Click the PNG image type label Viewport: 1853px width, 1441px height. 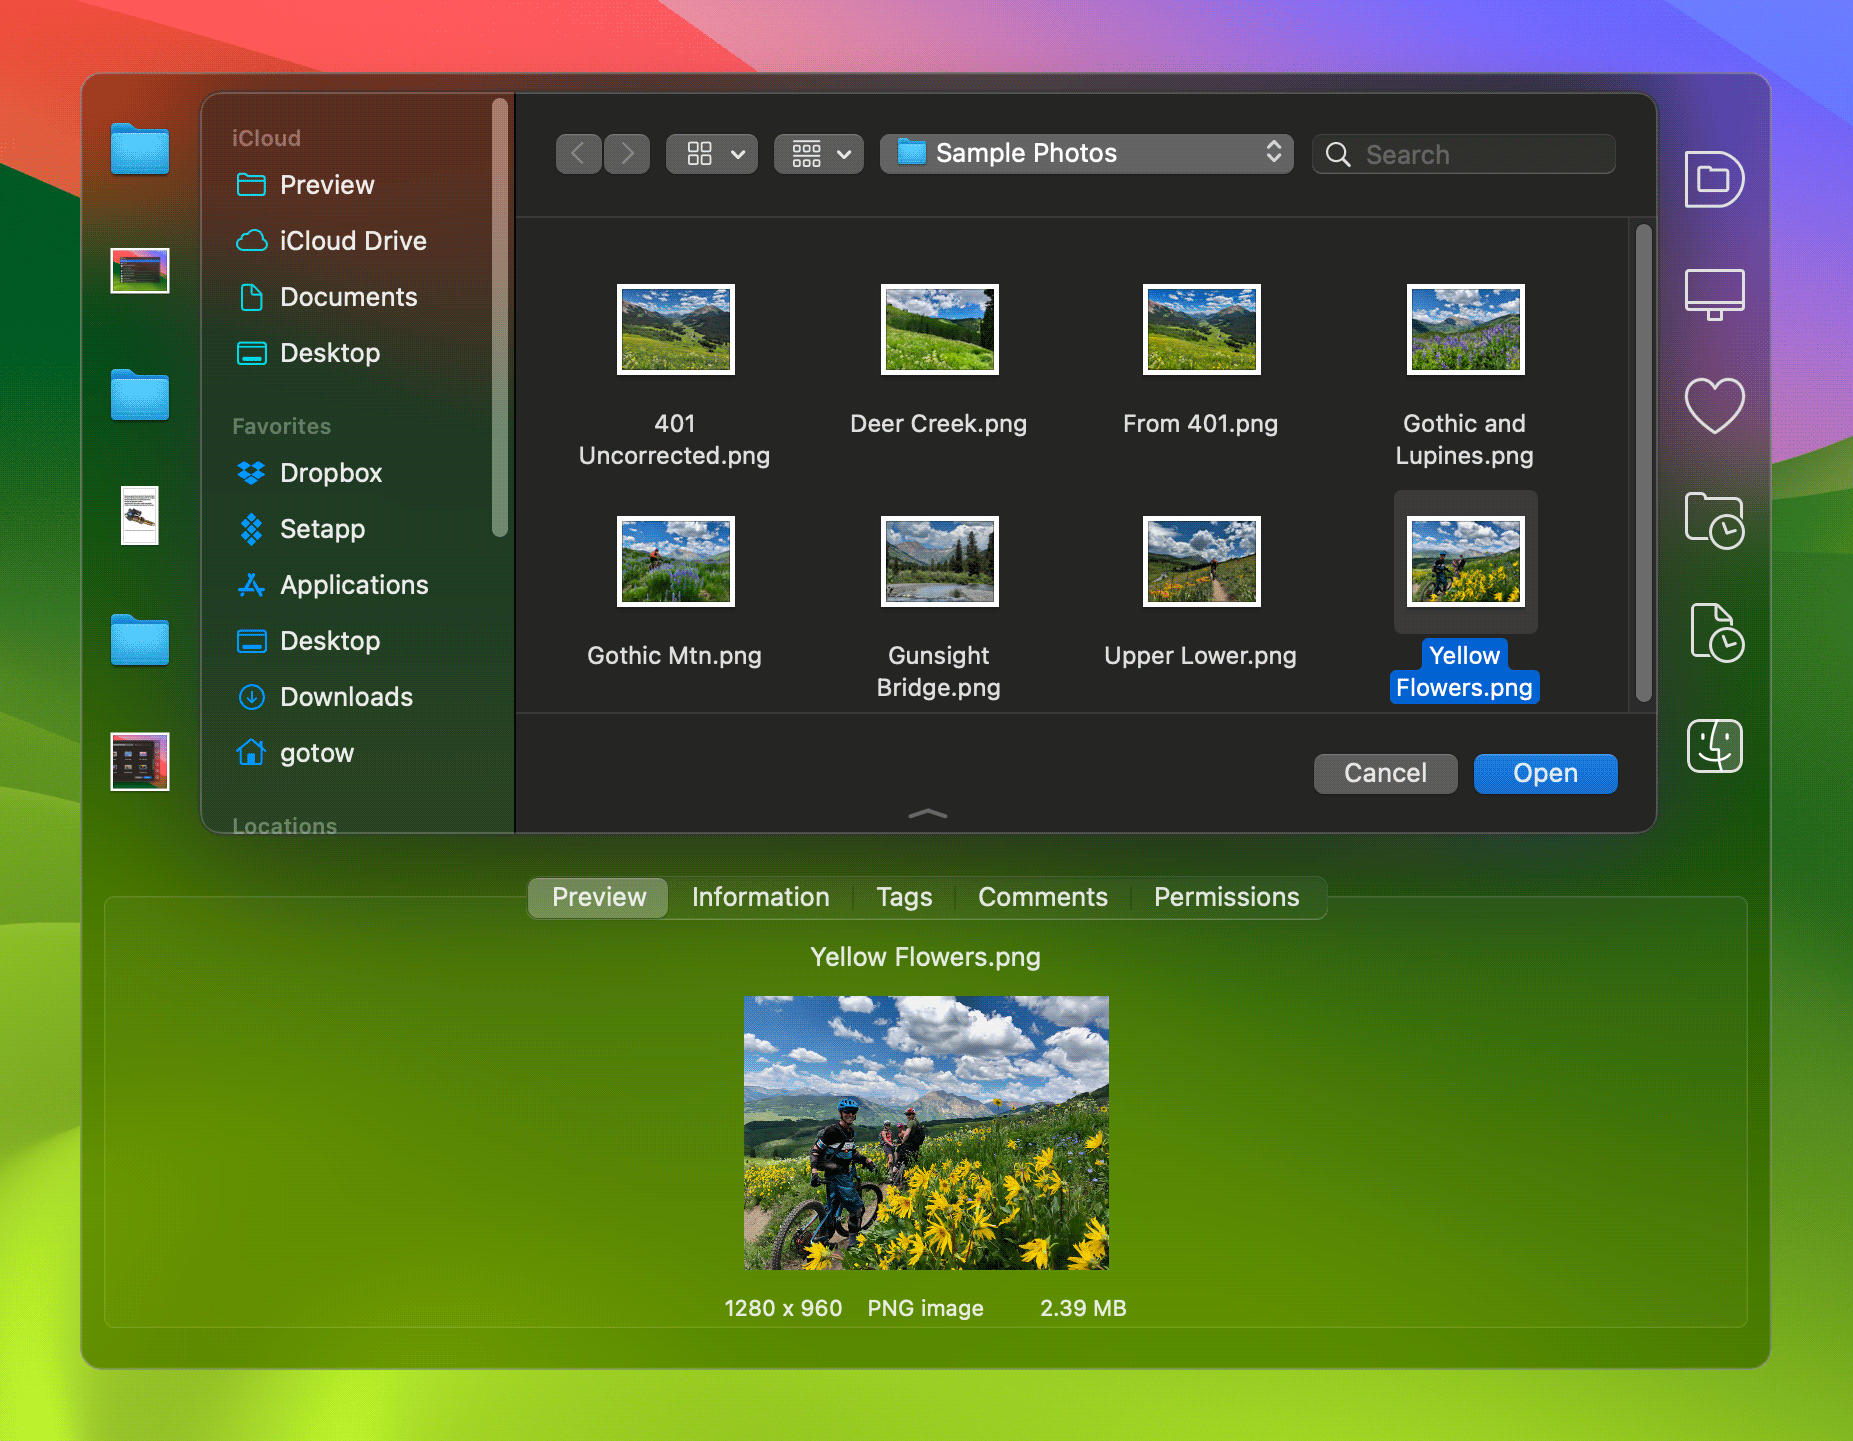[x=925, y=1308]
